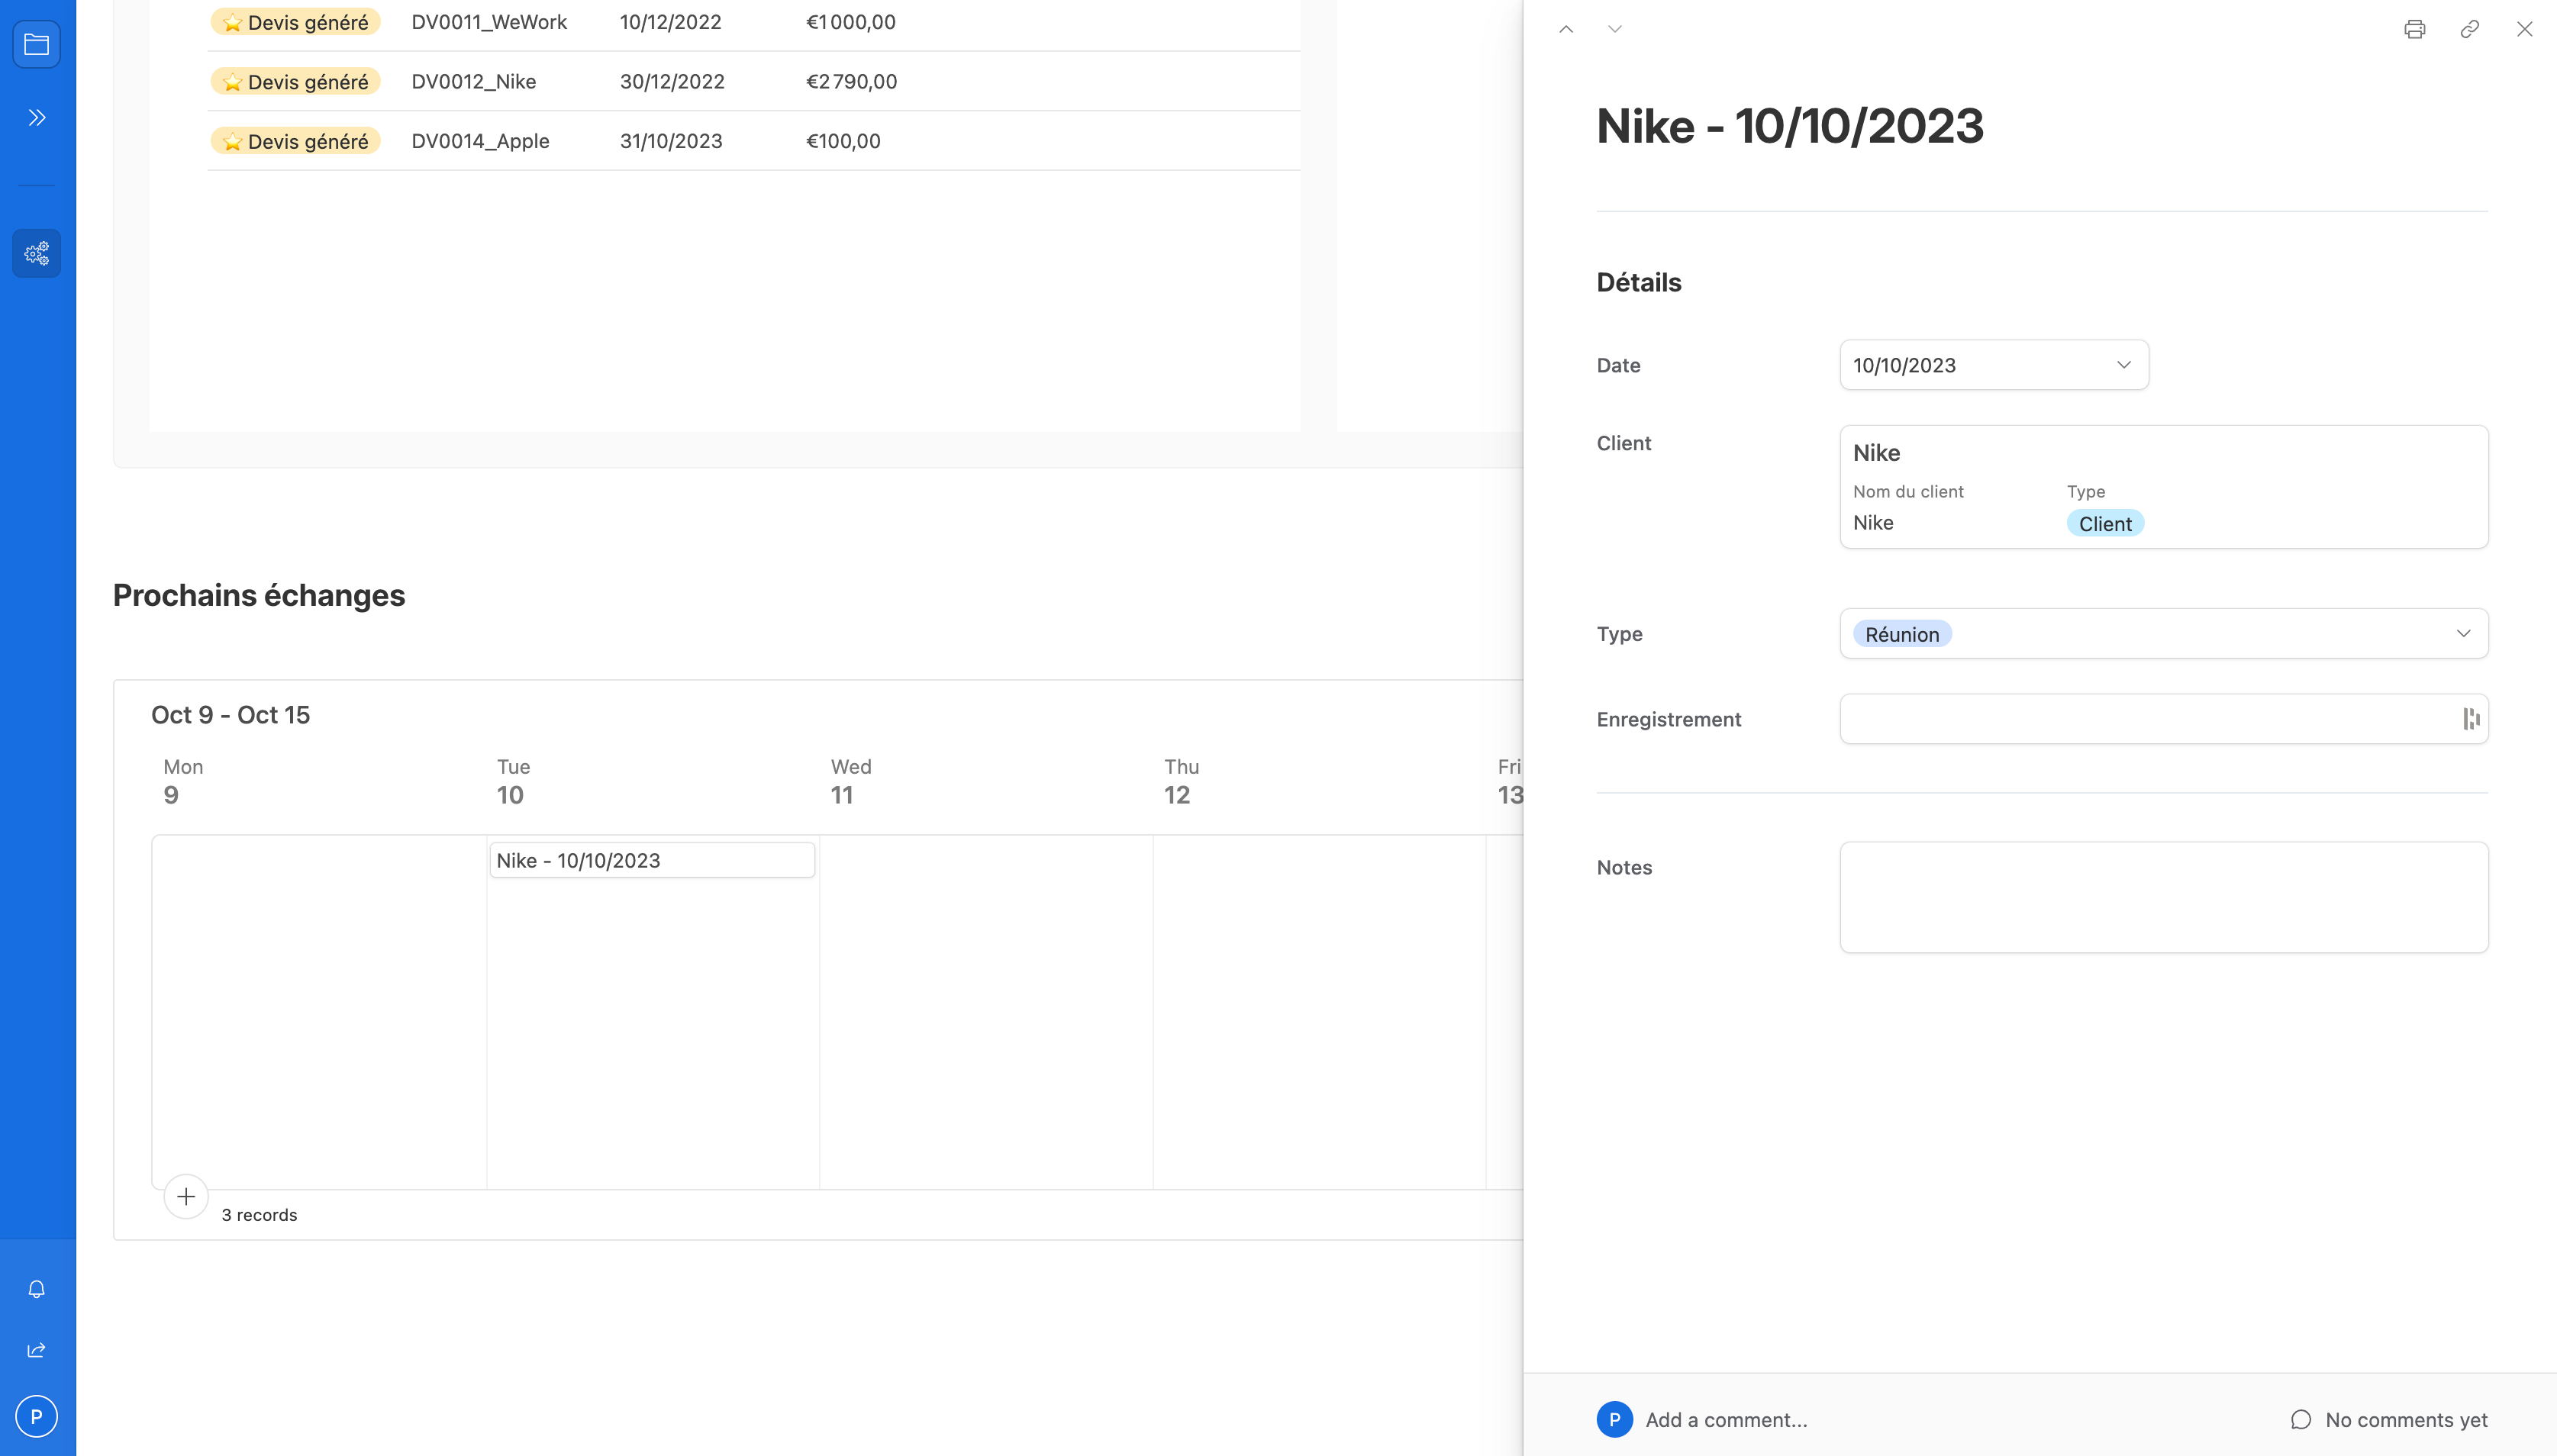Open the DV0014_Apple quote row
Viewport: 2557px width, 1456px height.
(480, 141)
